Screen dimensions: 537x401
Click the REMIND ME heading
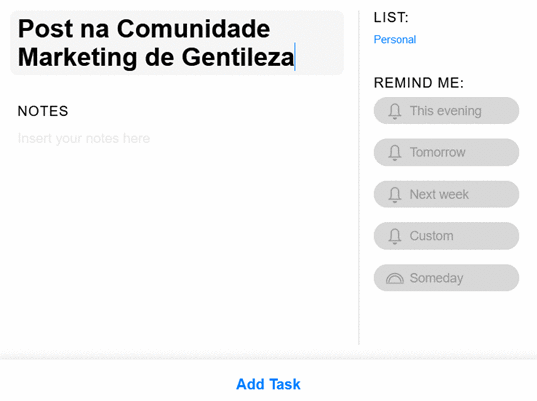click(419, 83)
